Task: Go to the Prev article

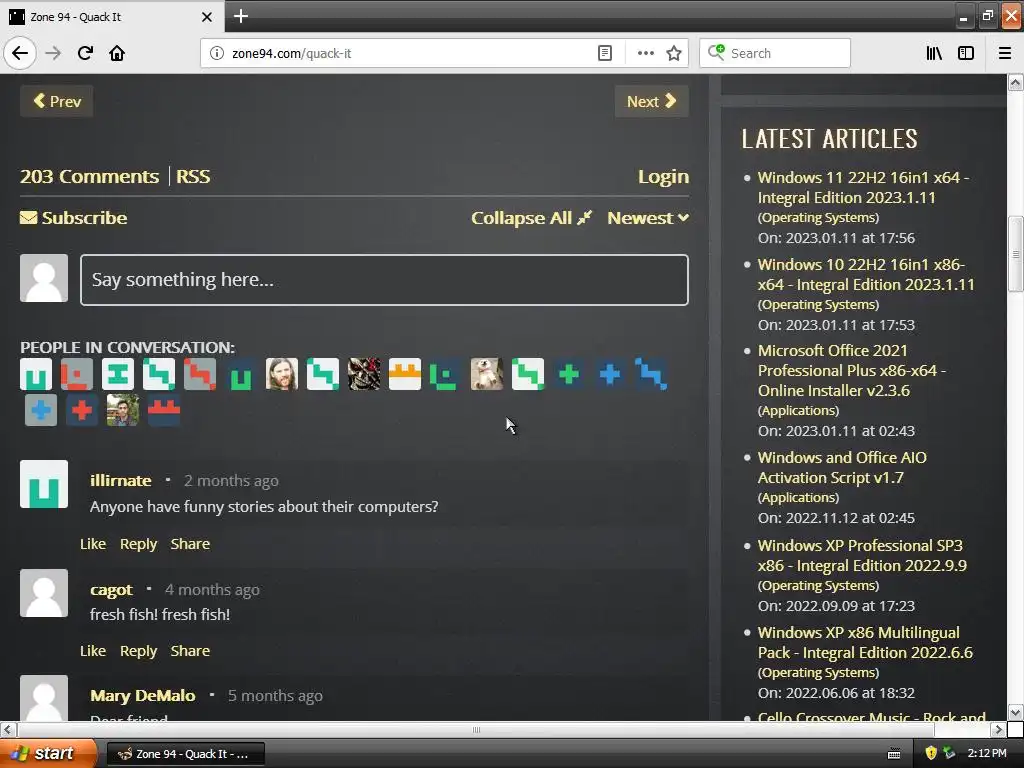Action: point(57,101)
